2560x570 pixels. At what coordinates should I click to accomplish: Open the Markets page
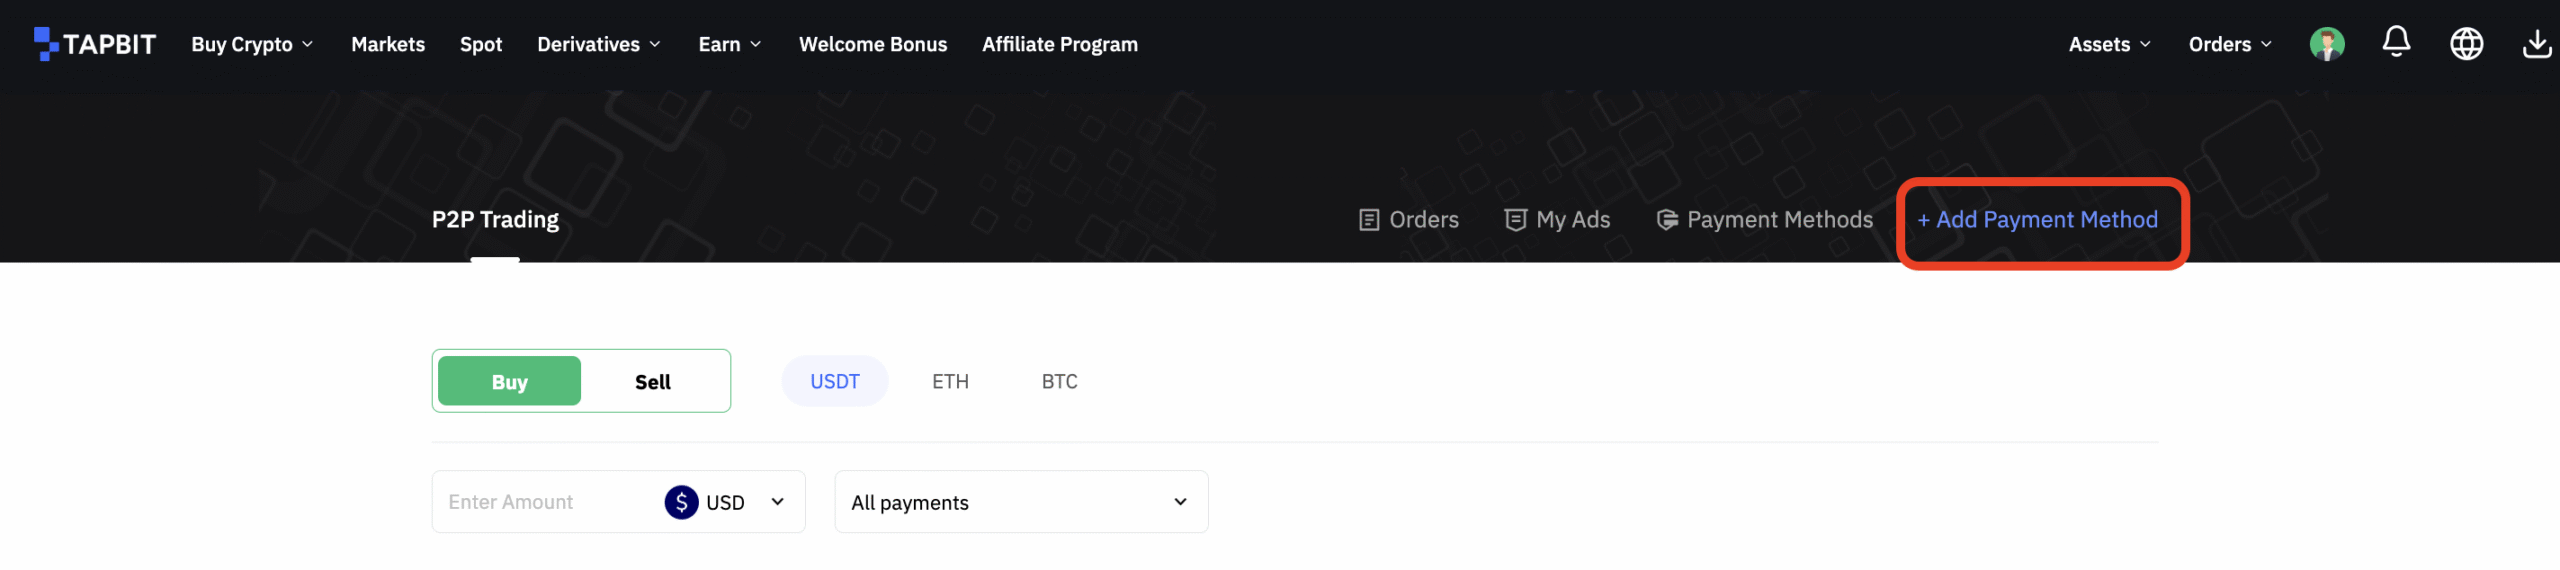click(x=388, y=44)
